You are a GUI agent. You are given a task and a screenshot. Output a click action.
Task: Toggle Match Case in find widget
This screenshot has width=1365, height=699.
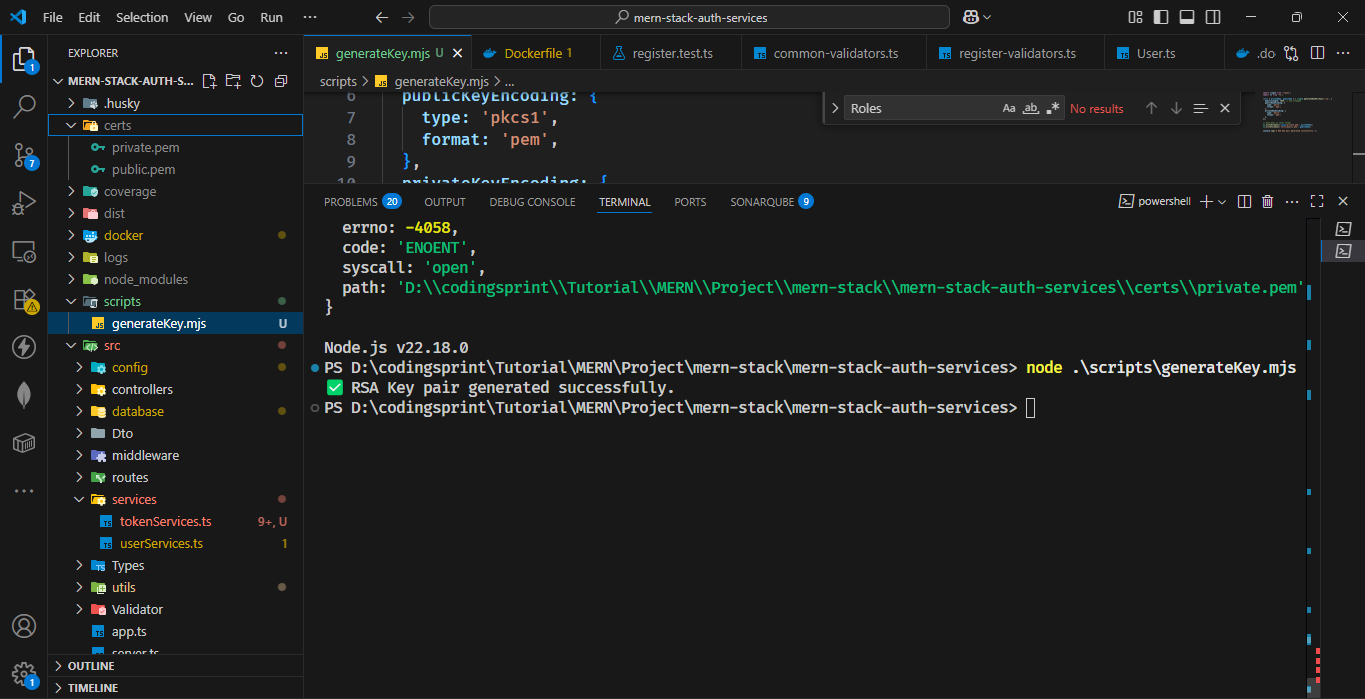[1009, 108]
